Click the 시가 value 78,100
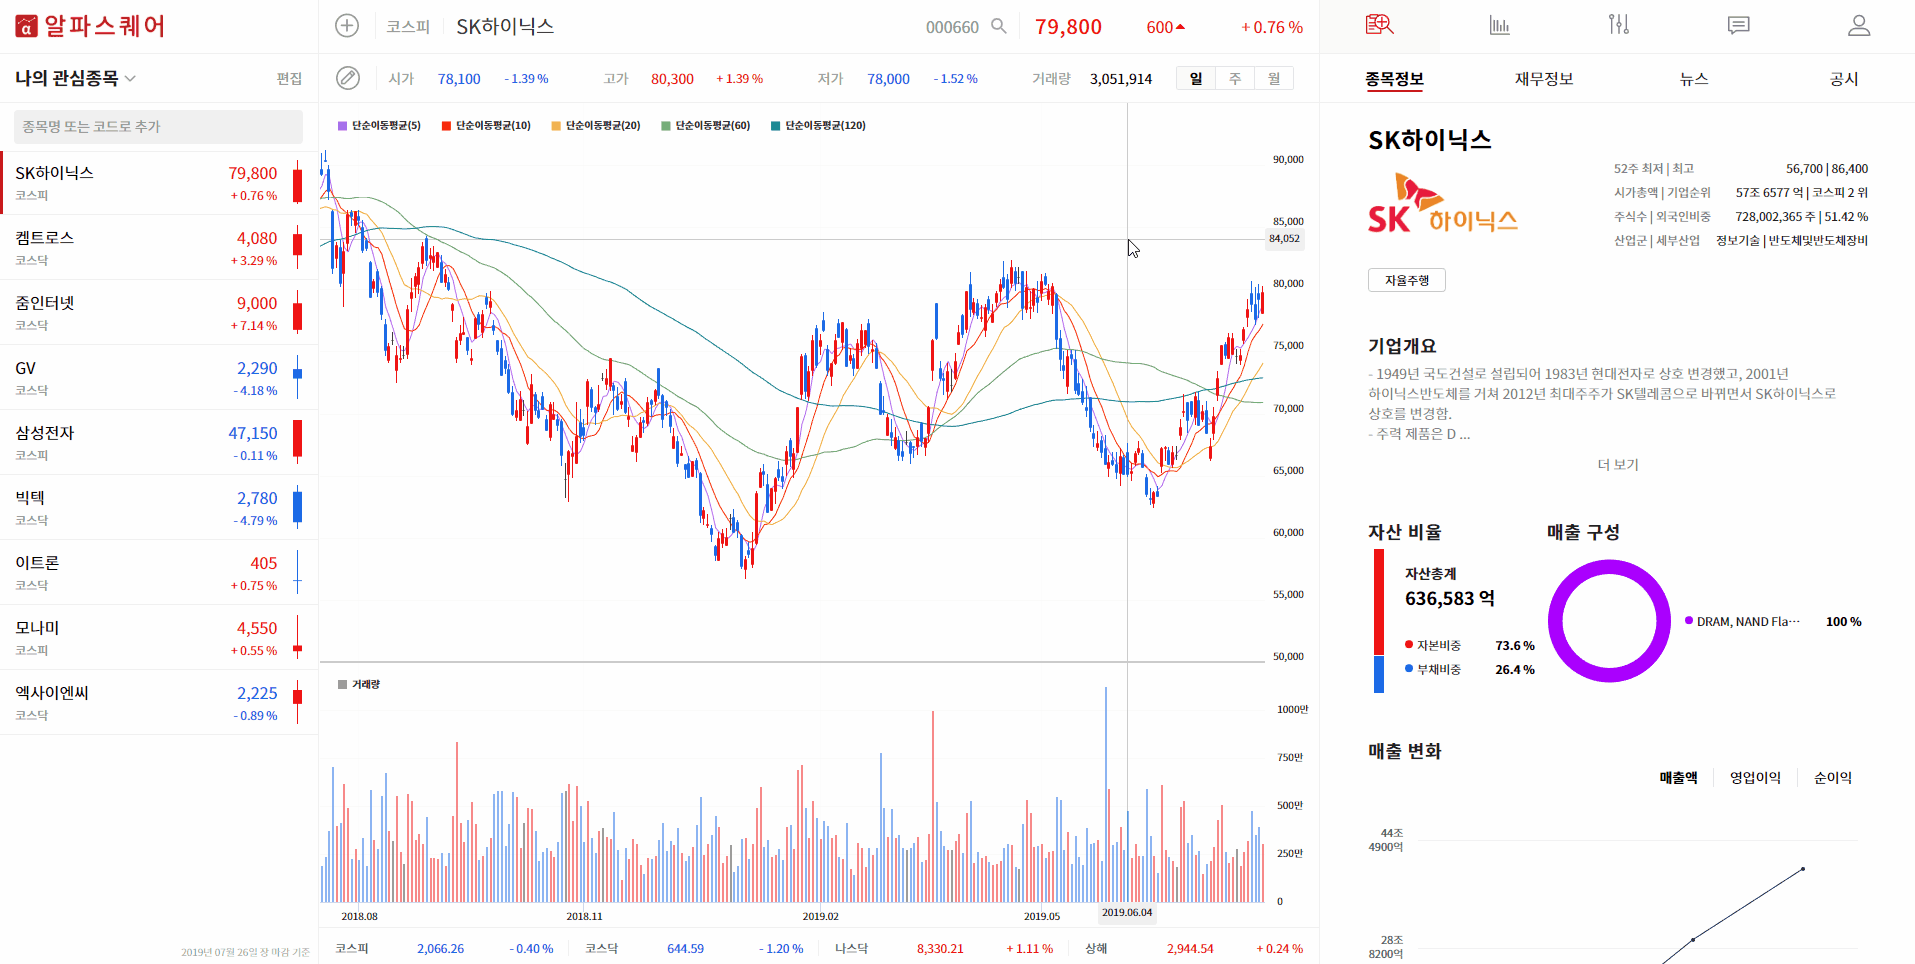The height and width of the screenshot is (964, 1915). tap(459, 79)
